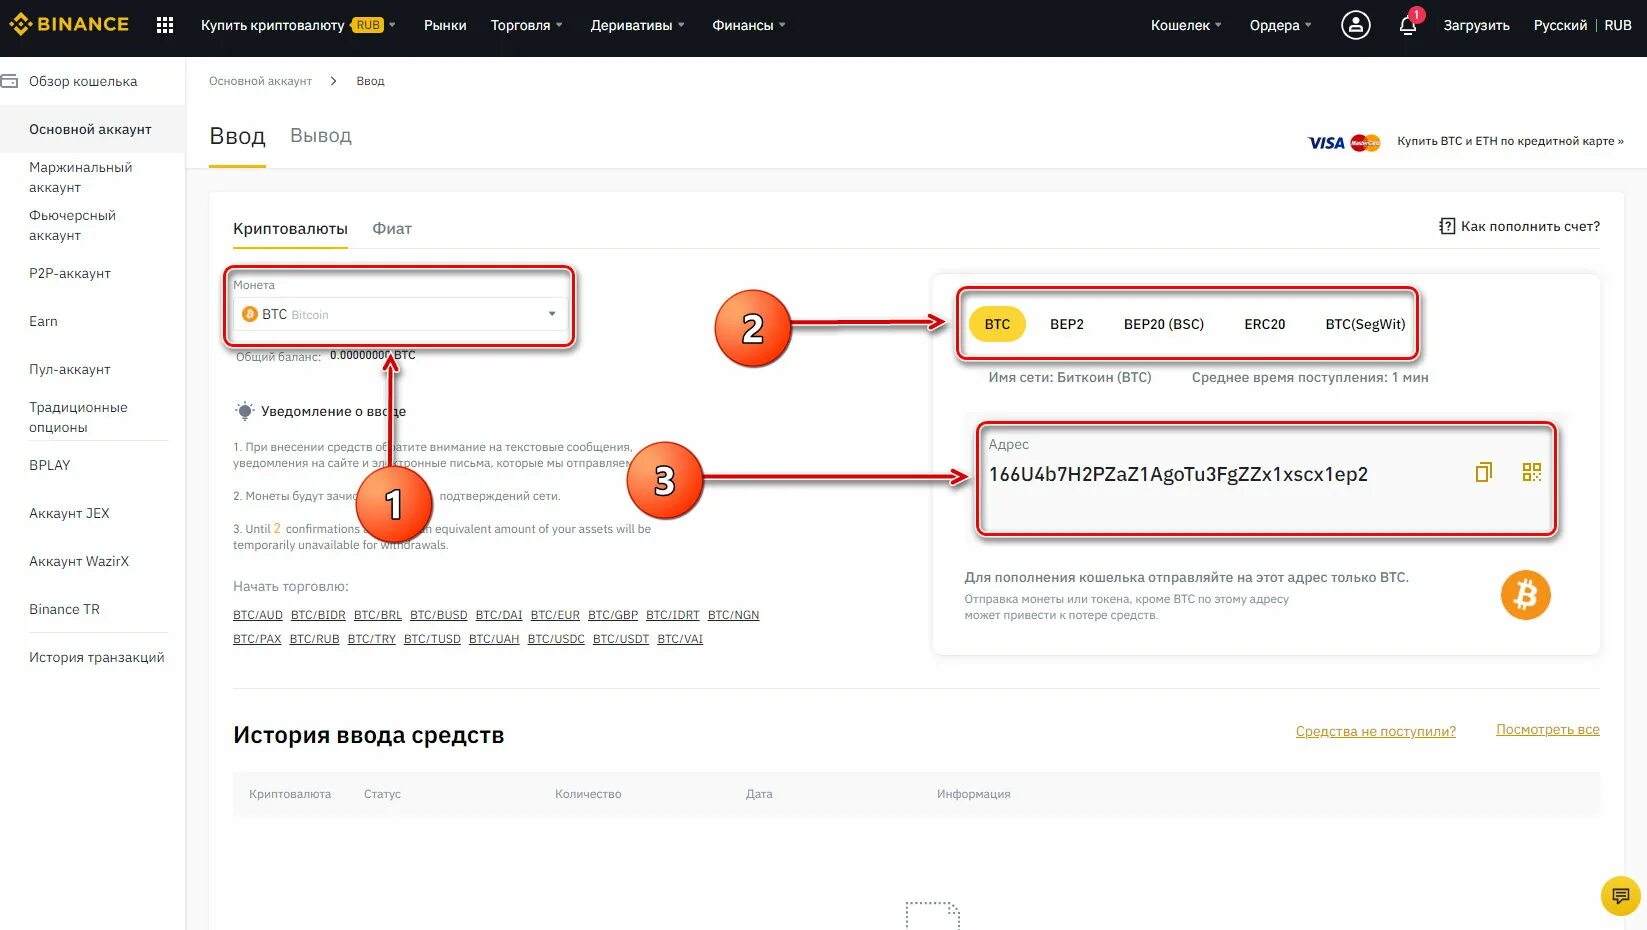Viewport: 1647px width, 930px height.
Task: Open Маржинальный аккаунт in sidebar
Action: pos(80,177)
